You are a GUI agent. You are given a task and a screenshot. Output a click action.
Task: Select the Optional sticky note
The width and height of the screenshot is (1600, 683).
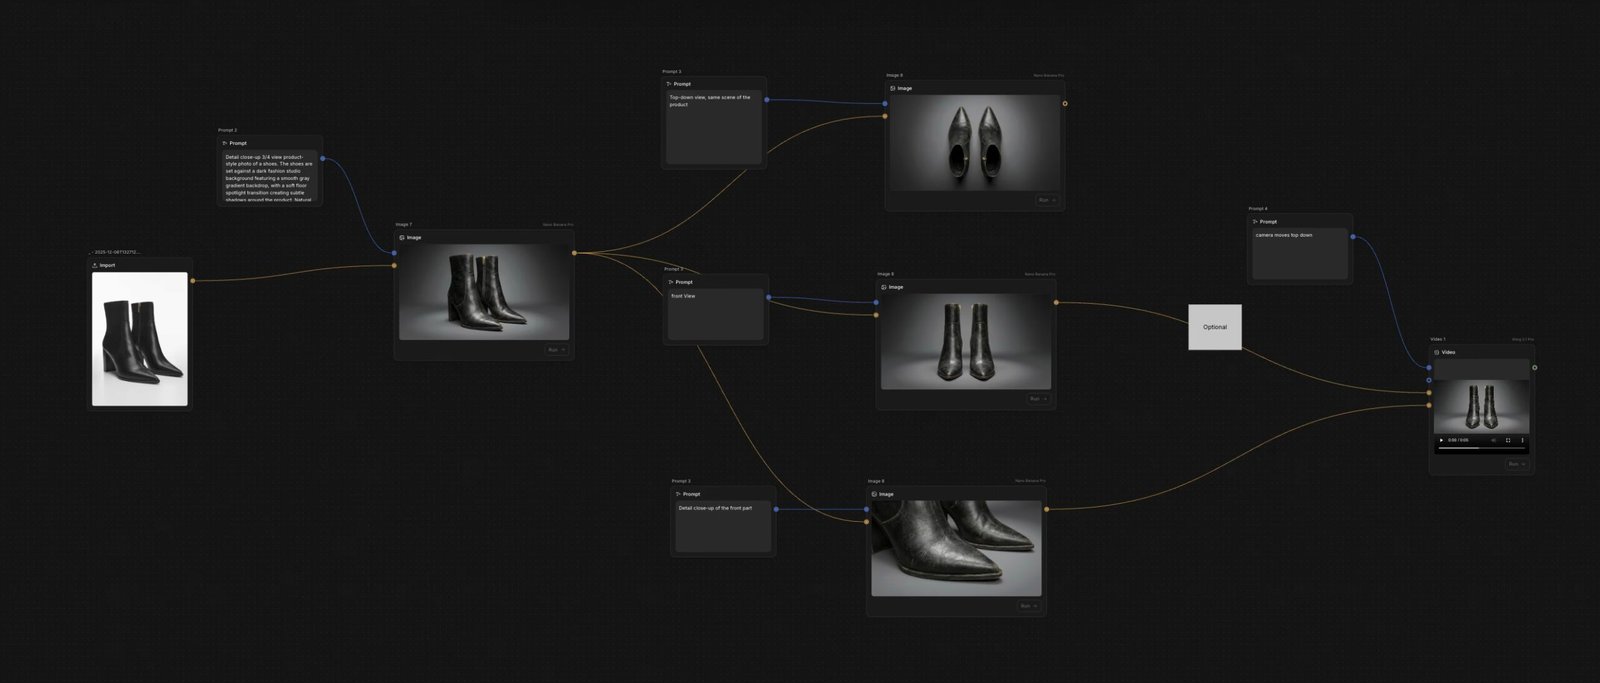(1215, 327)
